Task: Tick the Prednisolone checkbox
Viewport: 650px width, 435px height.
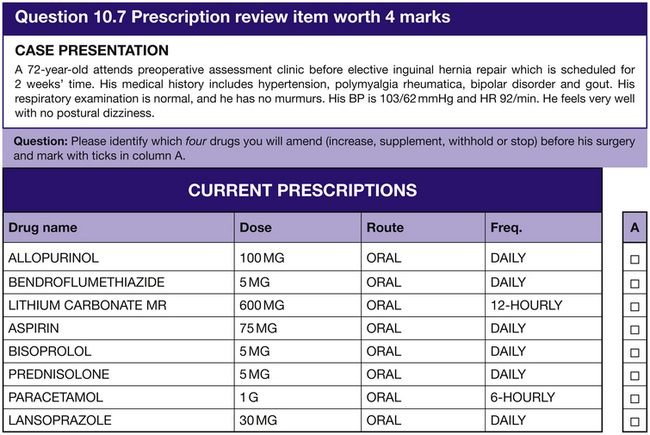Action: pyautogui.click(x=635, y=375)
